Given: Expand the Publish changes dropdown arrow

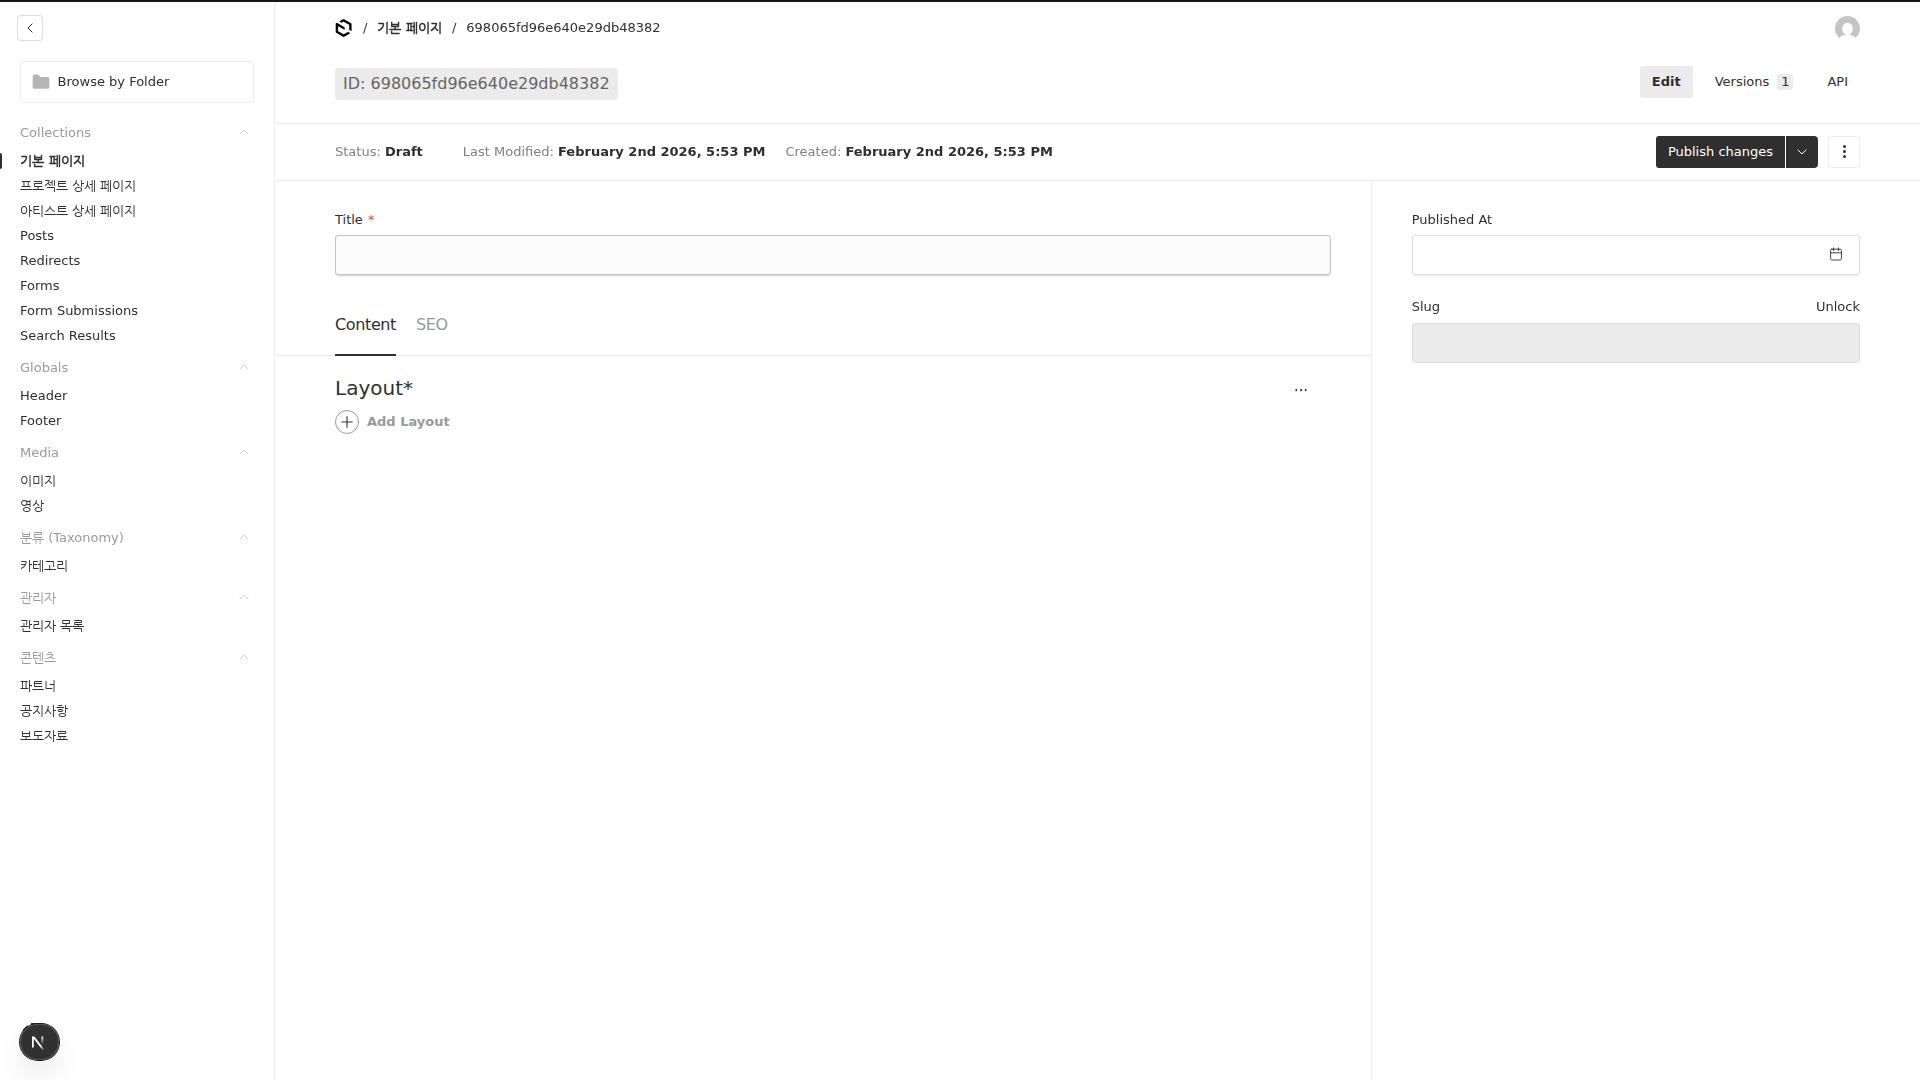Looking at the screenshot, I should (x=1801, y=152).
